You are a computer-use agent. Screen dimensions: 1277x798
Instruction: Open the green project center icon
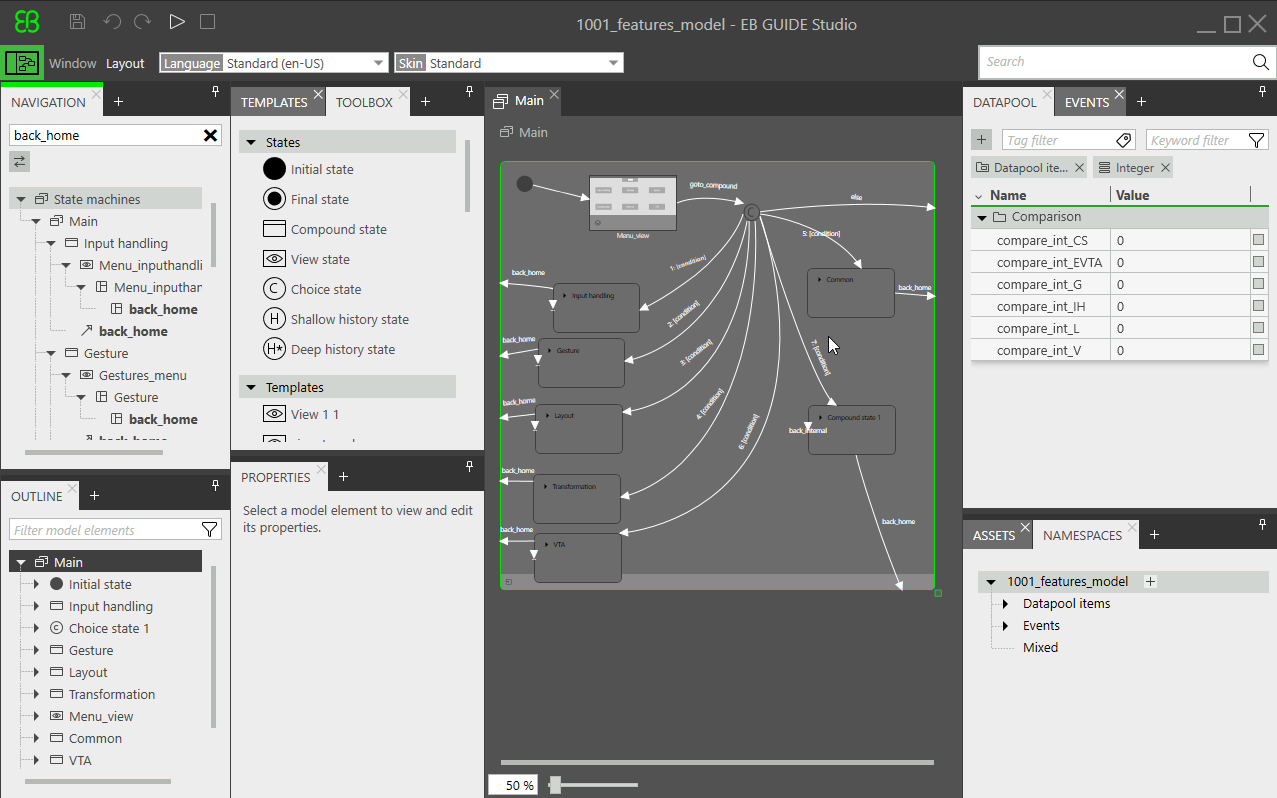(x=22, y=63)
